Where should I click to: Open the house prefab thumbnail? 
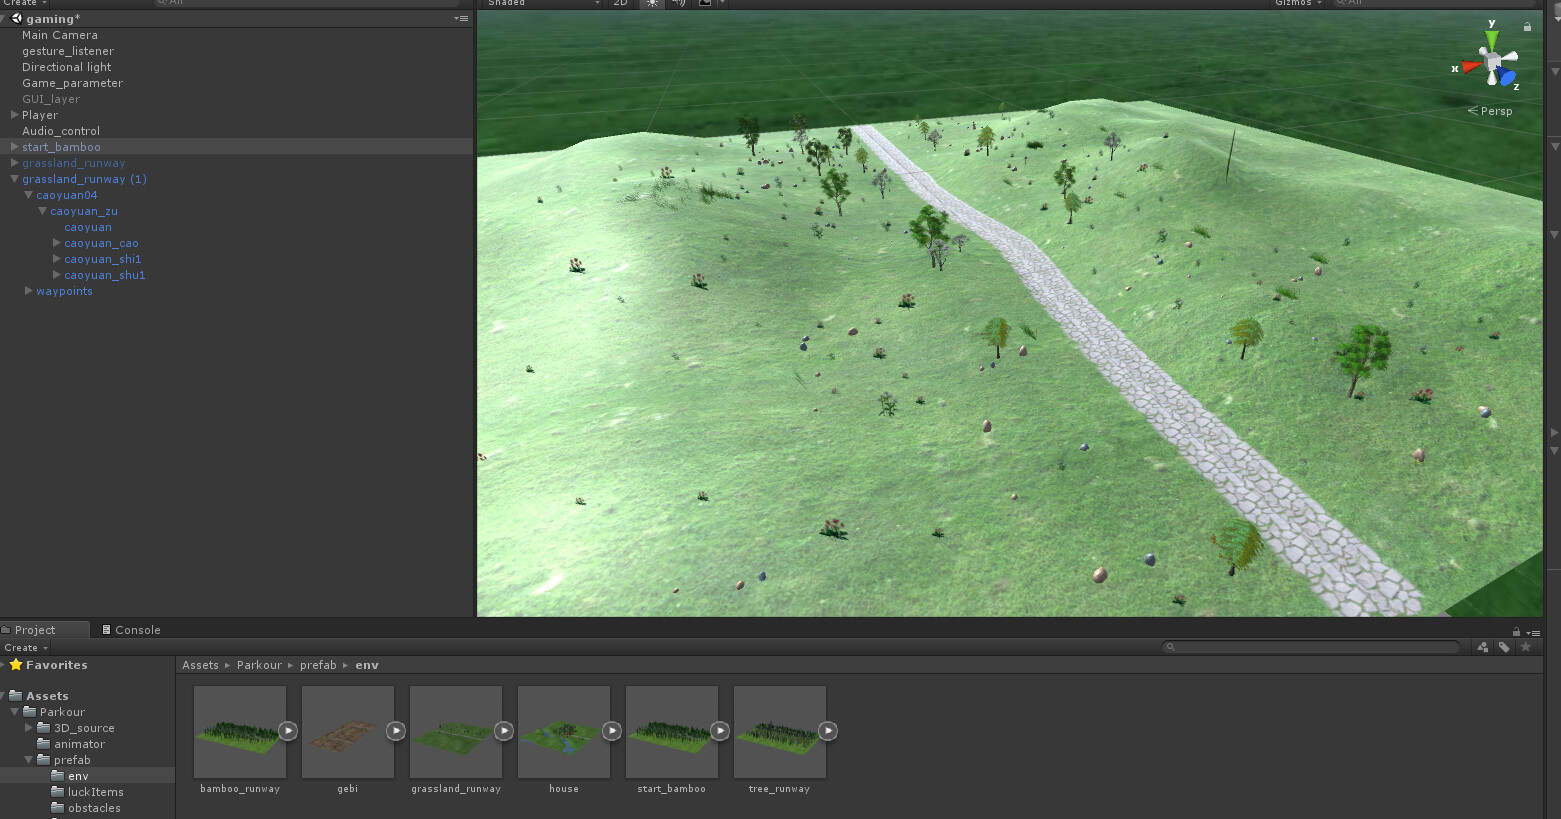coord(563,731)
